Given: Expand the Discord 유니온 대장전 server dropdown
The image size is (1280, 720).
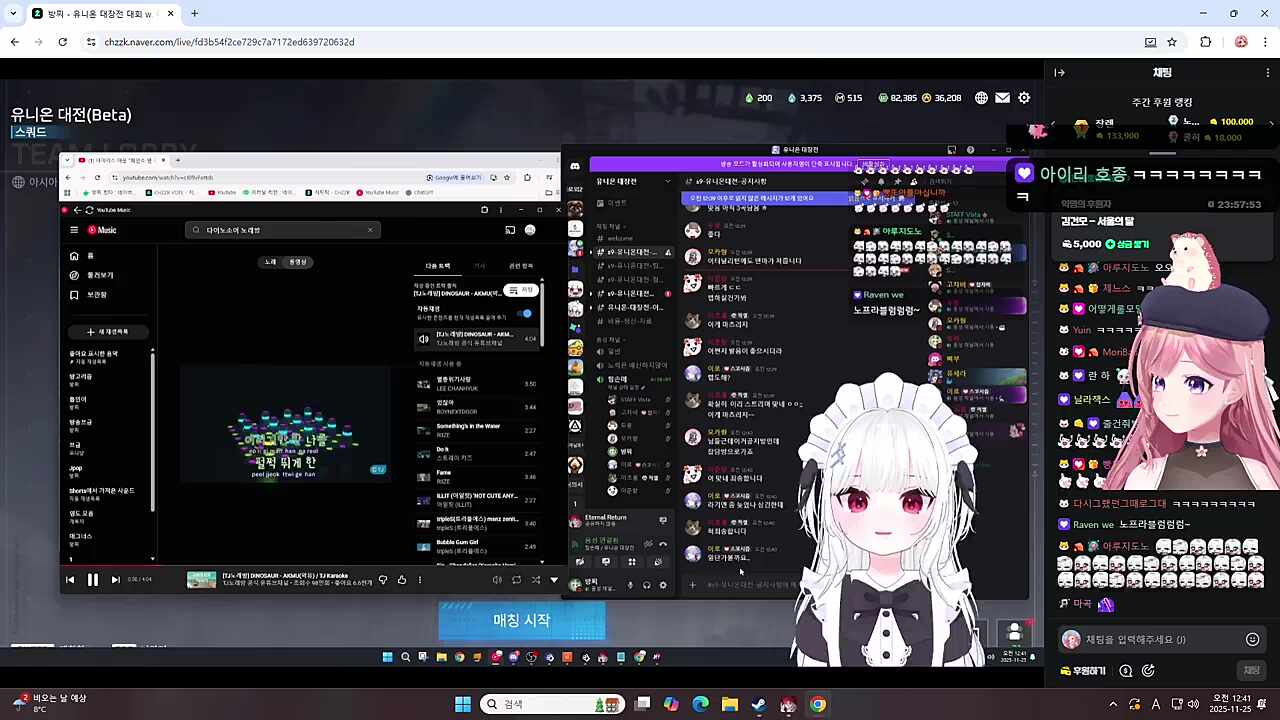Looking at the screenshot, I should coord(667,181).
